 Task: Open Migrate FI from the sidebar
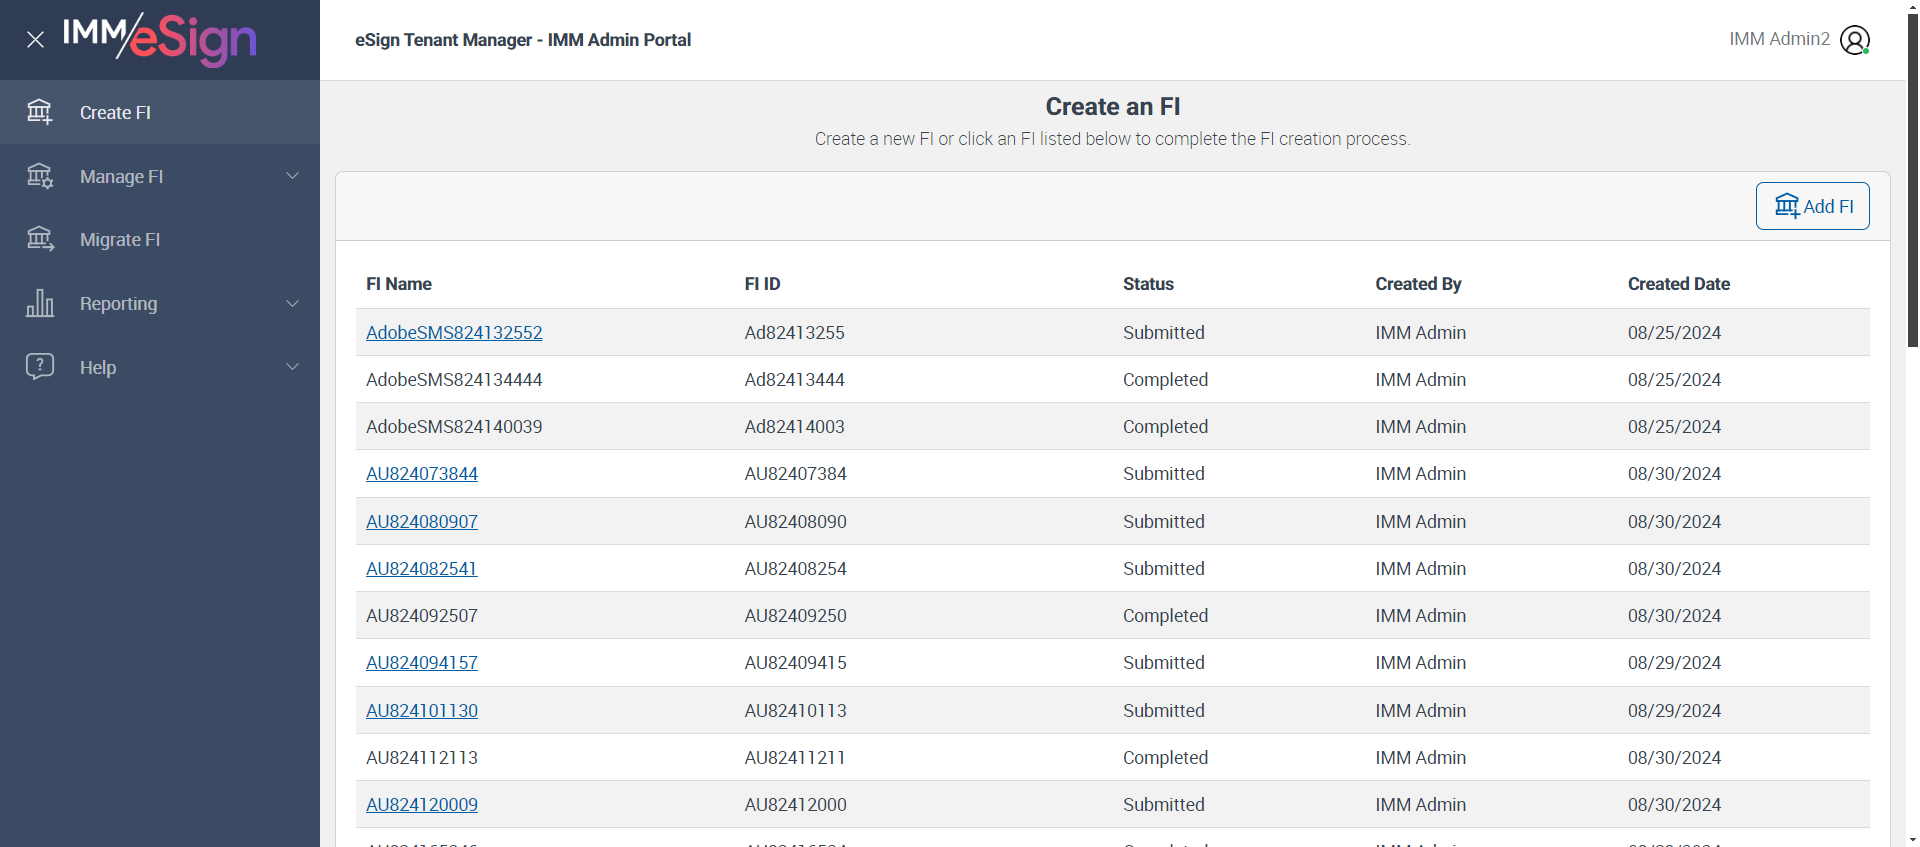[160, 239]
